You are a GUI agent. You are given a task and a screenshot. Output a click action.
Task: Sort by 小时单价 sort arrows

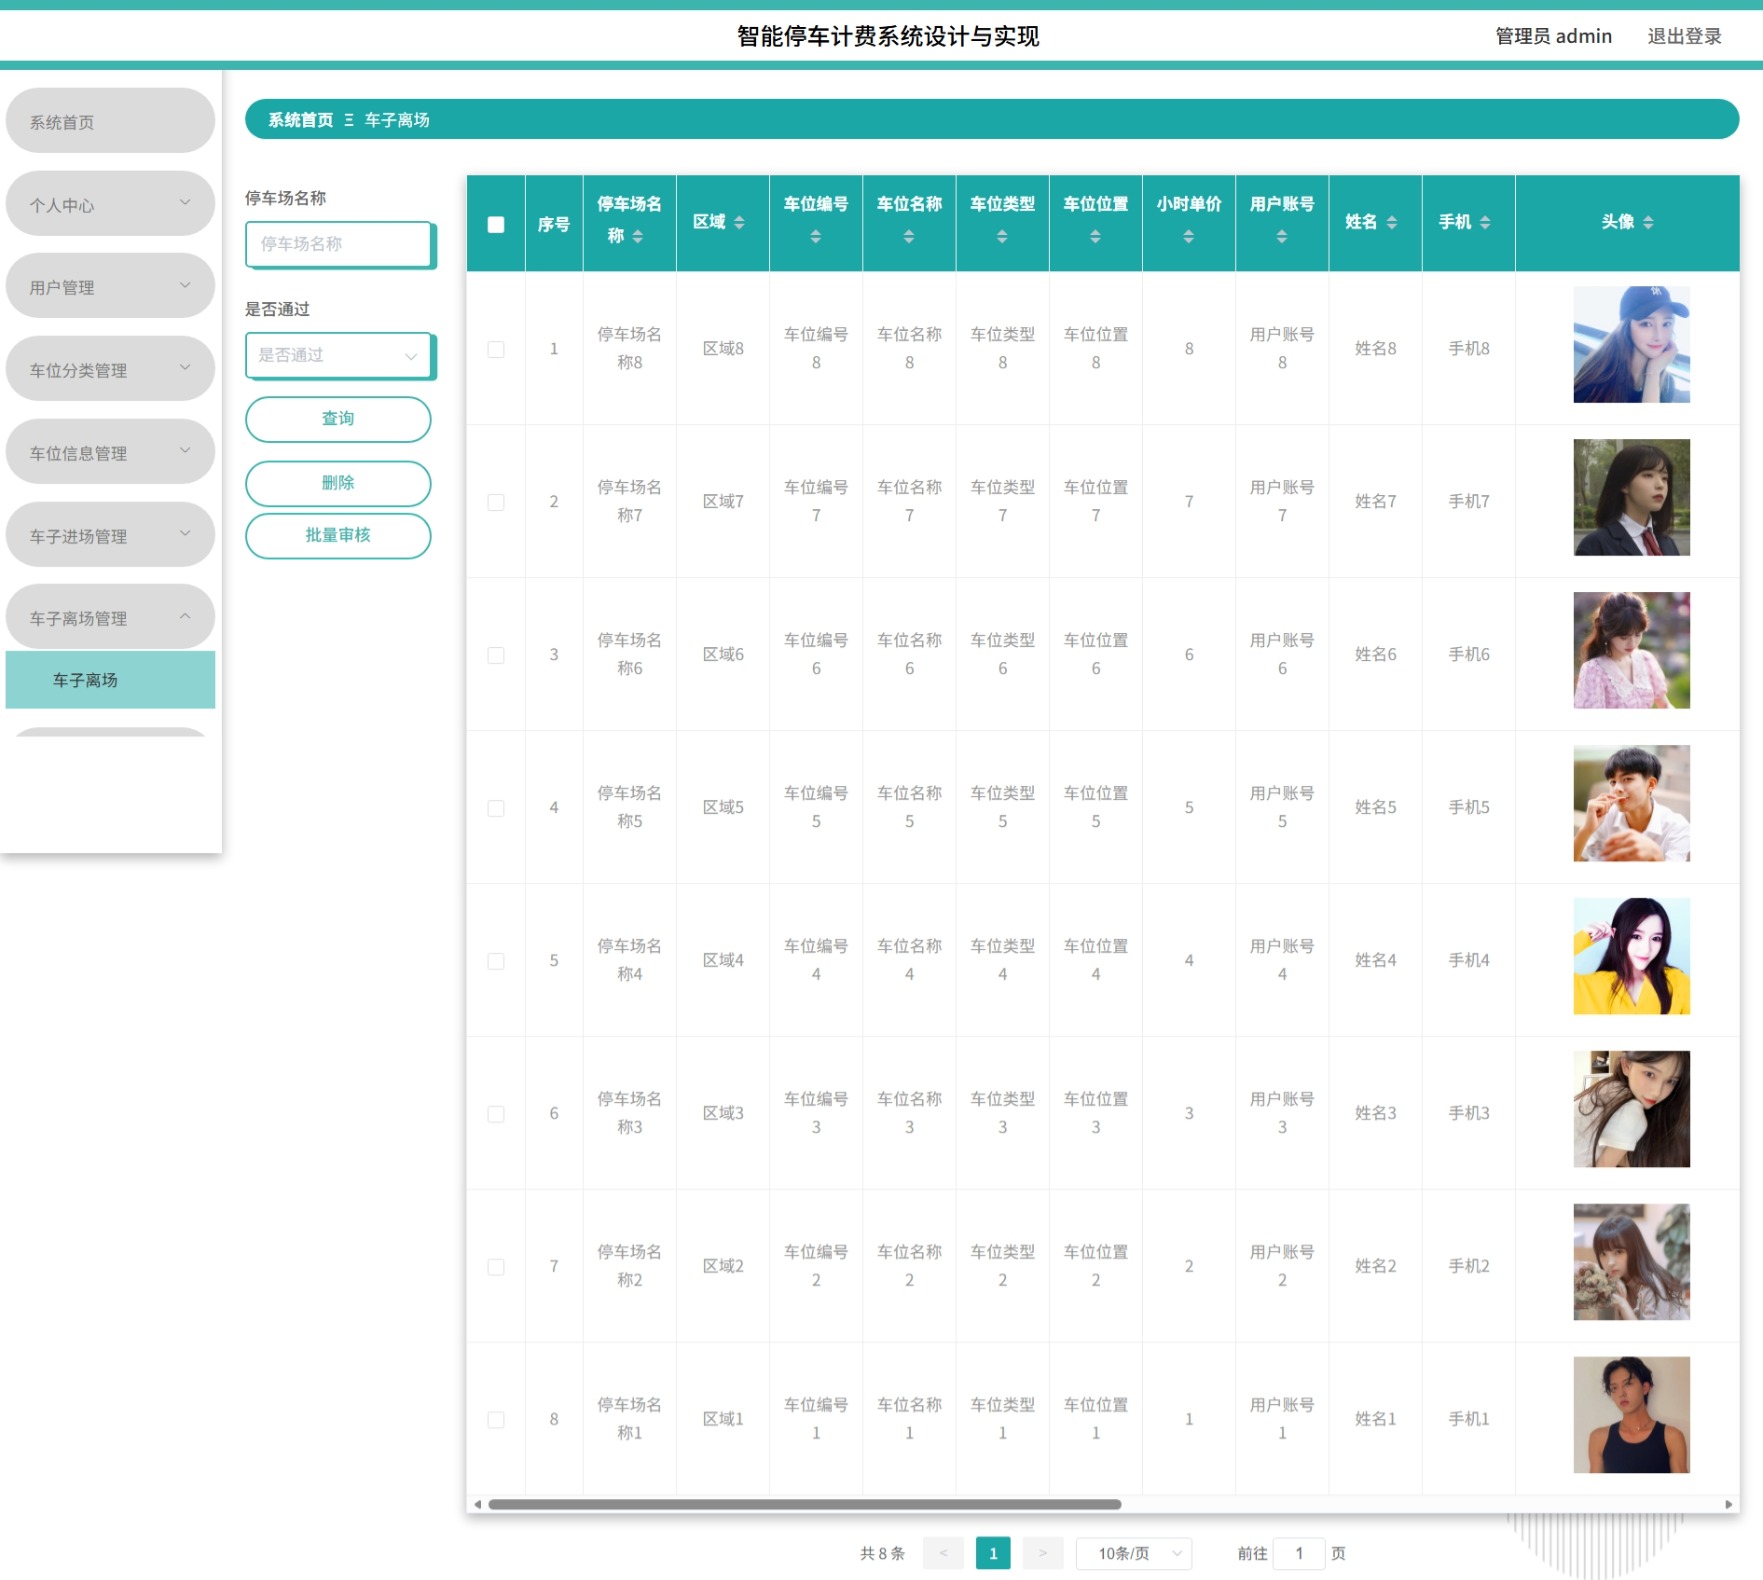point(1188,237)
